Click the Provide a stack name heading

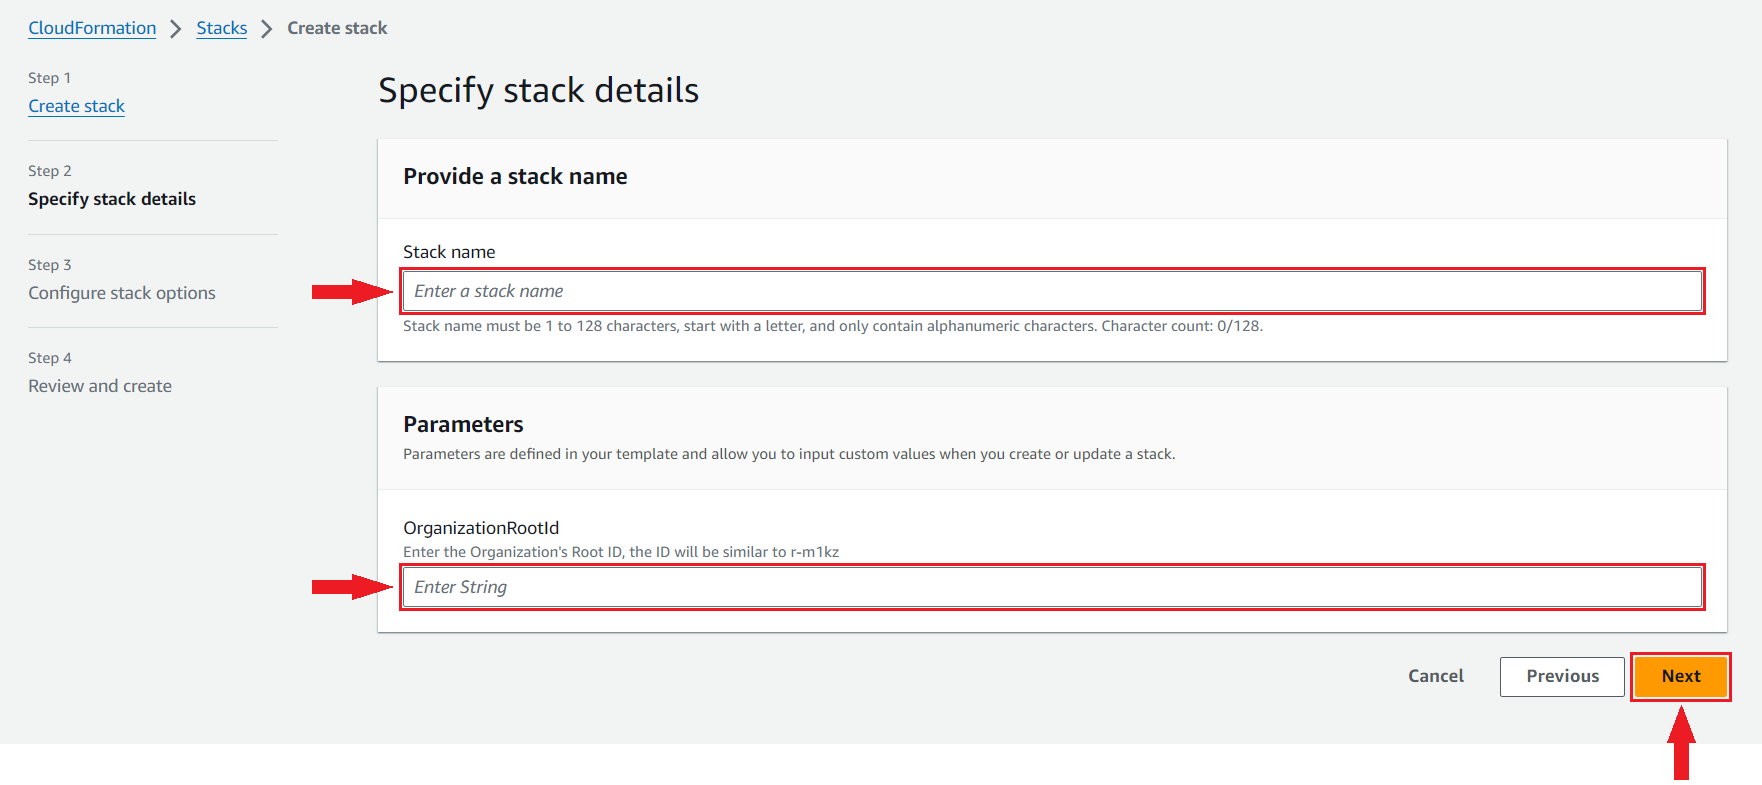tap(515, 176)
